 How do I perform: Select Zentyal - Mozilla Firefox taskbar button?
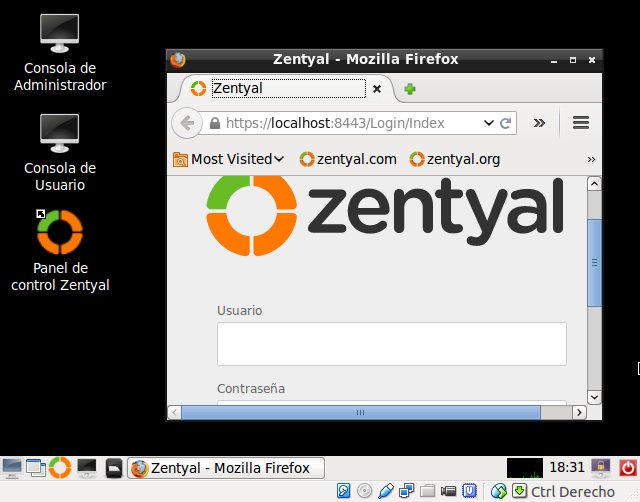(226, 468)
